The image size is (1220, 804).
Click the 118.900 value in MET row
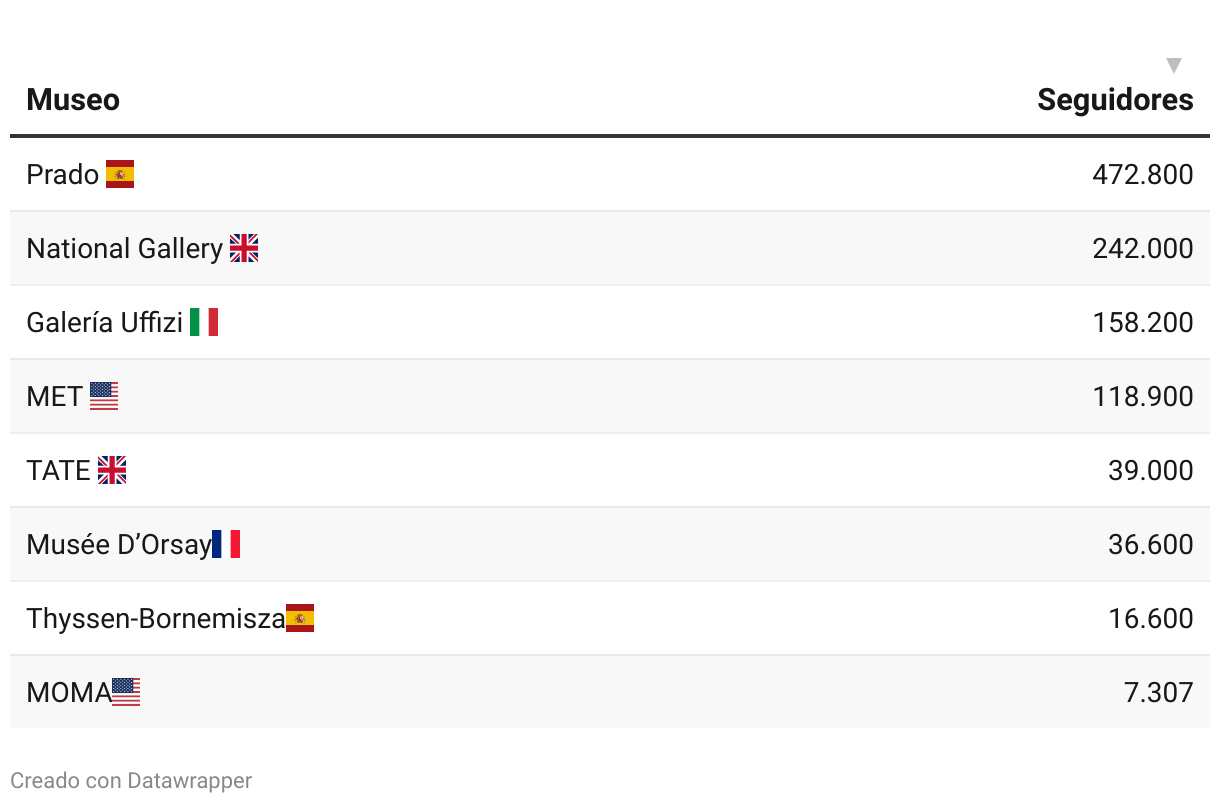coord(1143,396)
